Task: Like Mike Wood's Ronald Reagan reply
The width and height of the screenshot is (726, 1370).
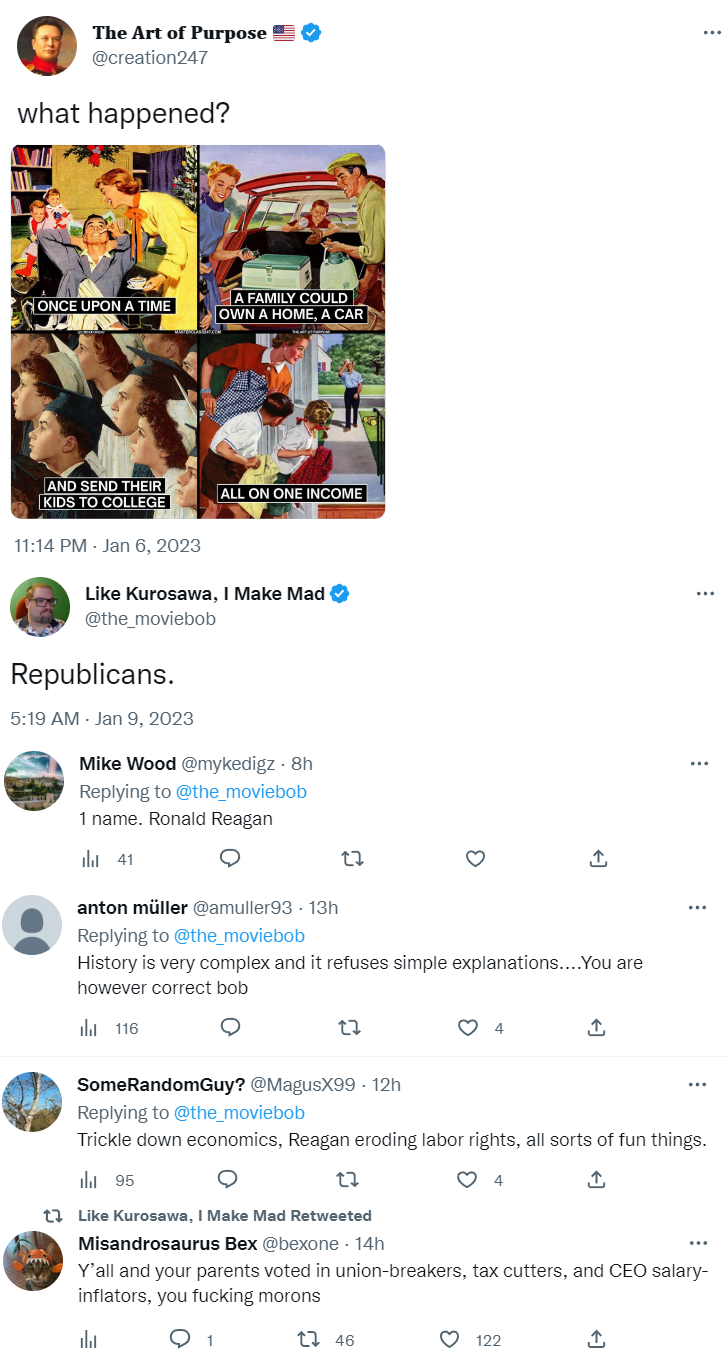Action: click(475, 858)
